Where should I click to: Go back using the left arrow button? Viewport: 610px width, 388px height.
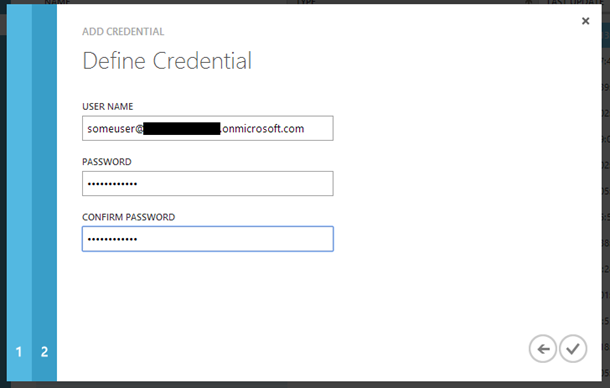point(543,349)
